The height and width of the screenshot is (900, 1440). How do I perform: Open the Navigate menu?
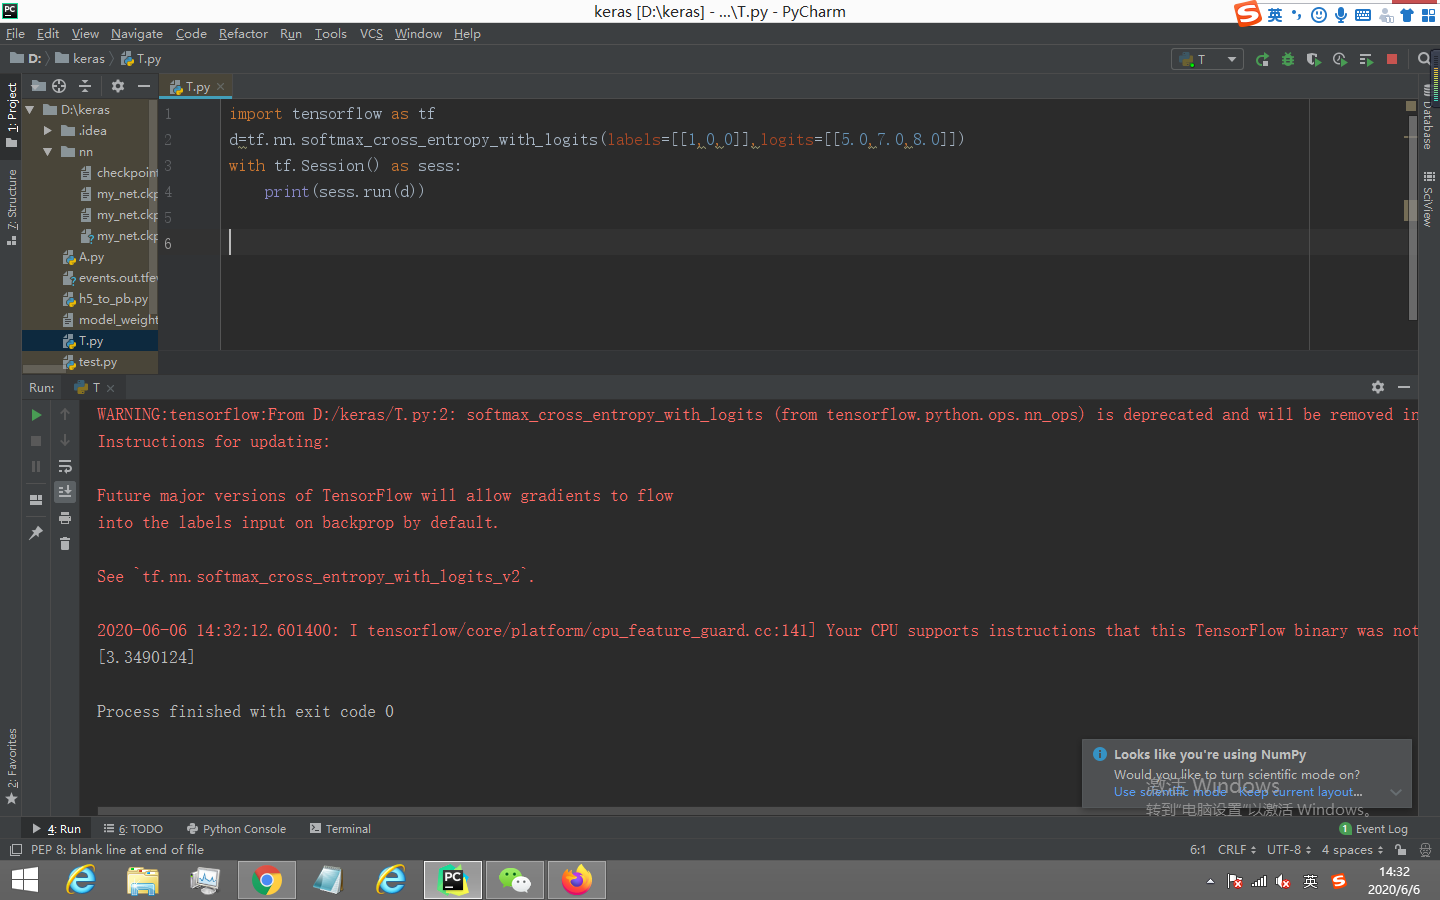[136, 33]
